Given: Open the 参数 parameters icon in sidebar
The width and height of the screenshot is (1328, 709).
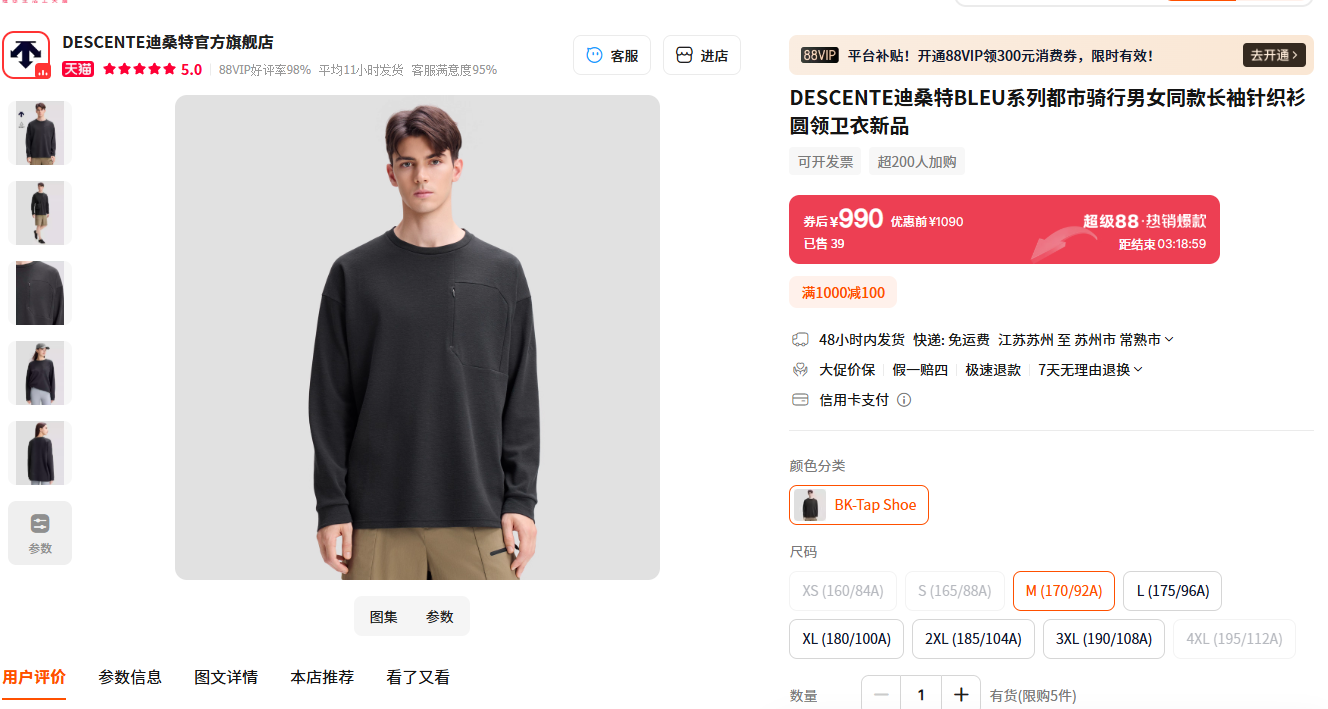Looking at the screenshot, I should coord(40,533).
